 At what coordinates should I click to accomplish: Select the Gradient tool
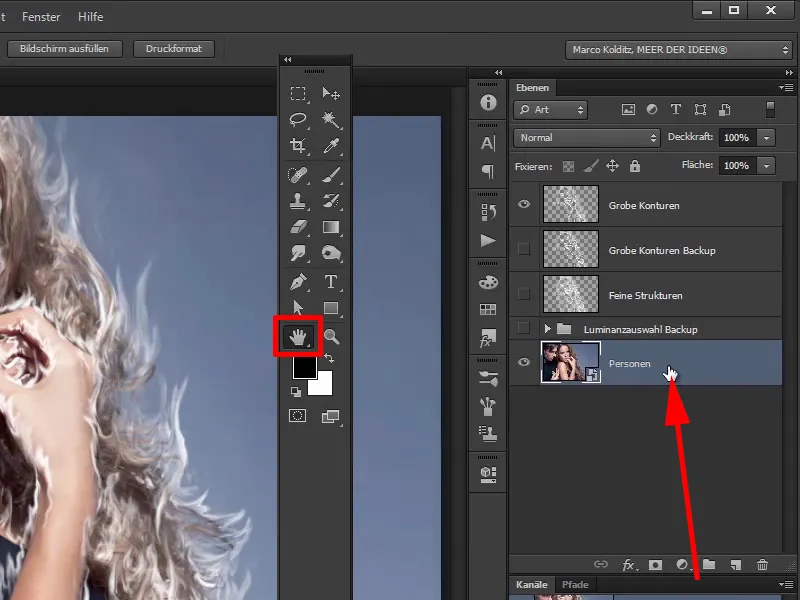pos(331,227)
